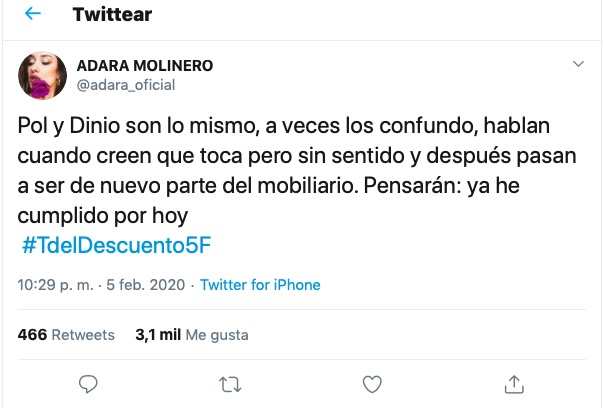604x408 pixels.
Task: Retweet this tweet using the arrows icon
Action: 229,383
